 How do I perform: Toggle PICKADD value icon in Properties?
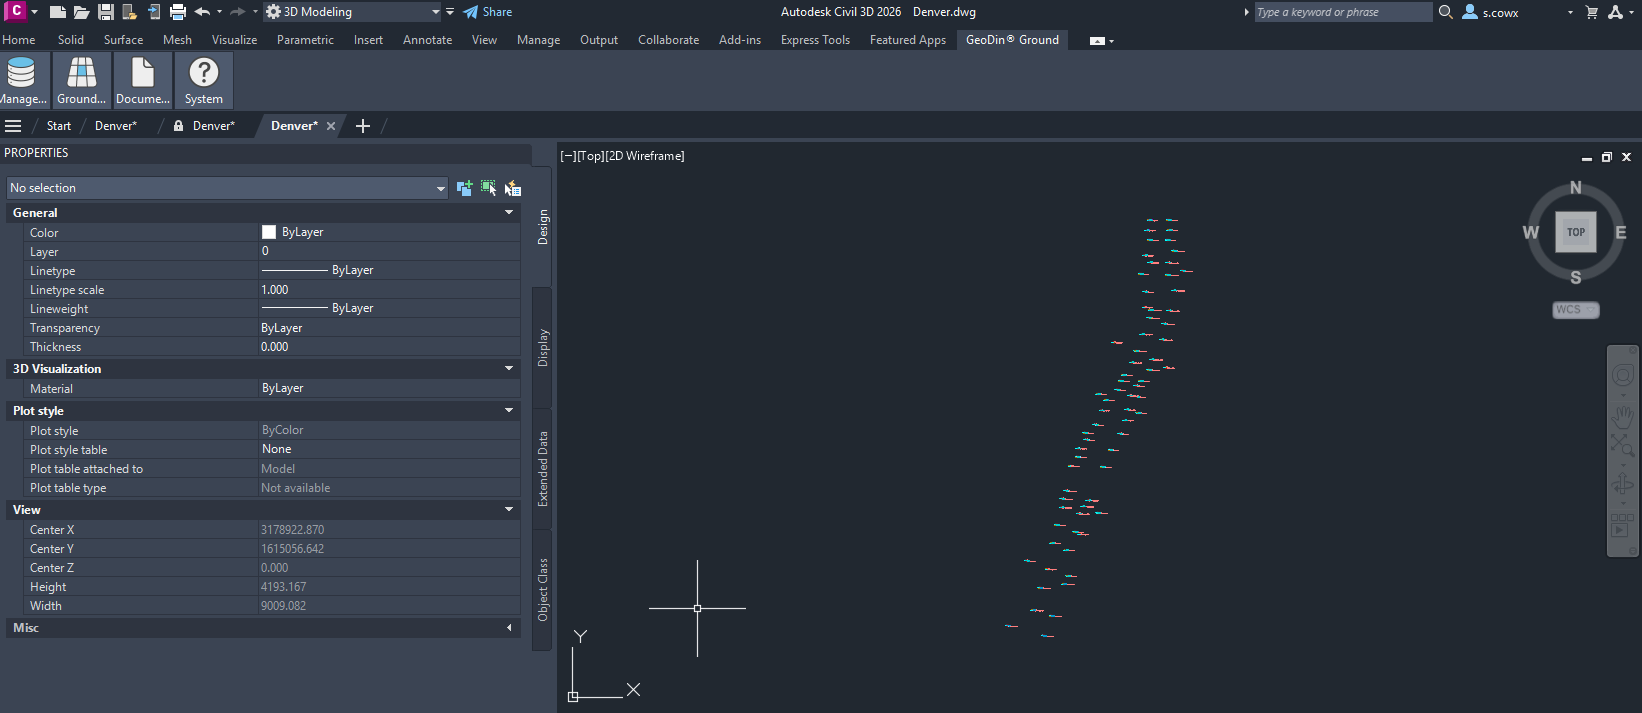pos(464,188)
